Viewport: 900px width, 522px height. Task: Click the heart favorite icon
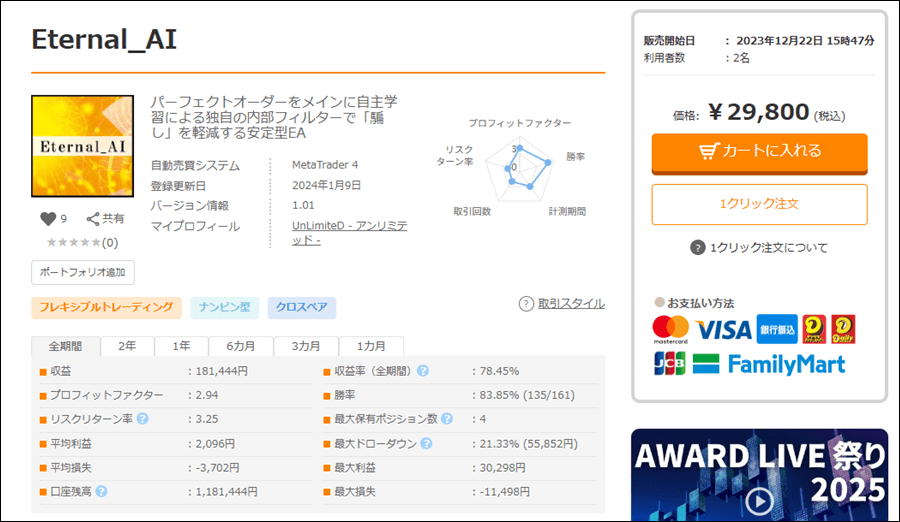[x=47, y=219]
